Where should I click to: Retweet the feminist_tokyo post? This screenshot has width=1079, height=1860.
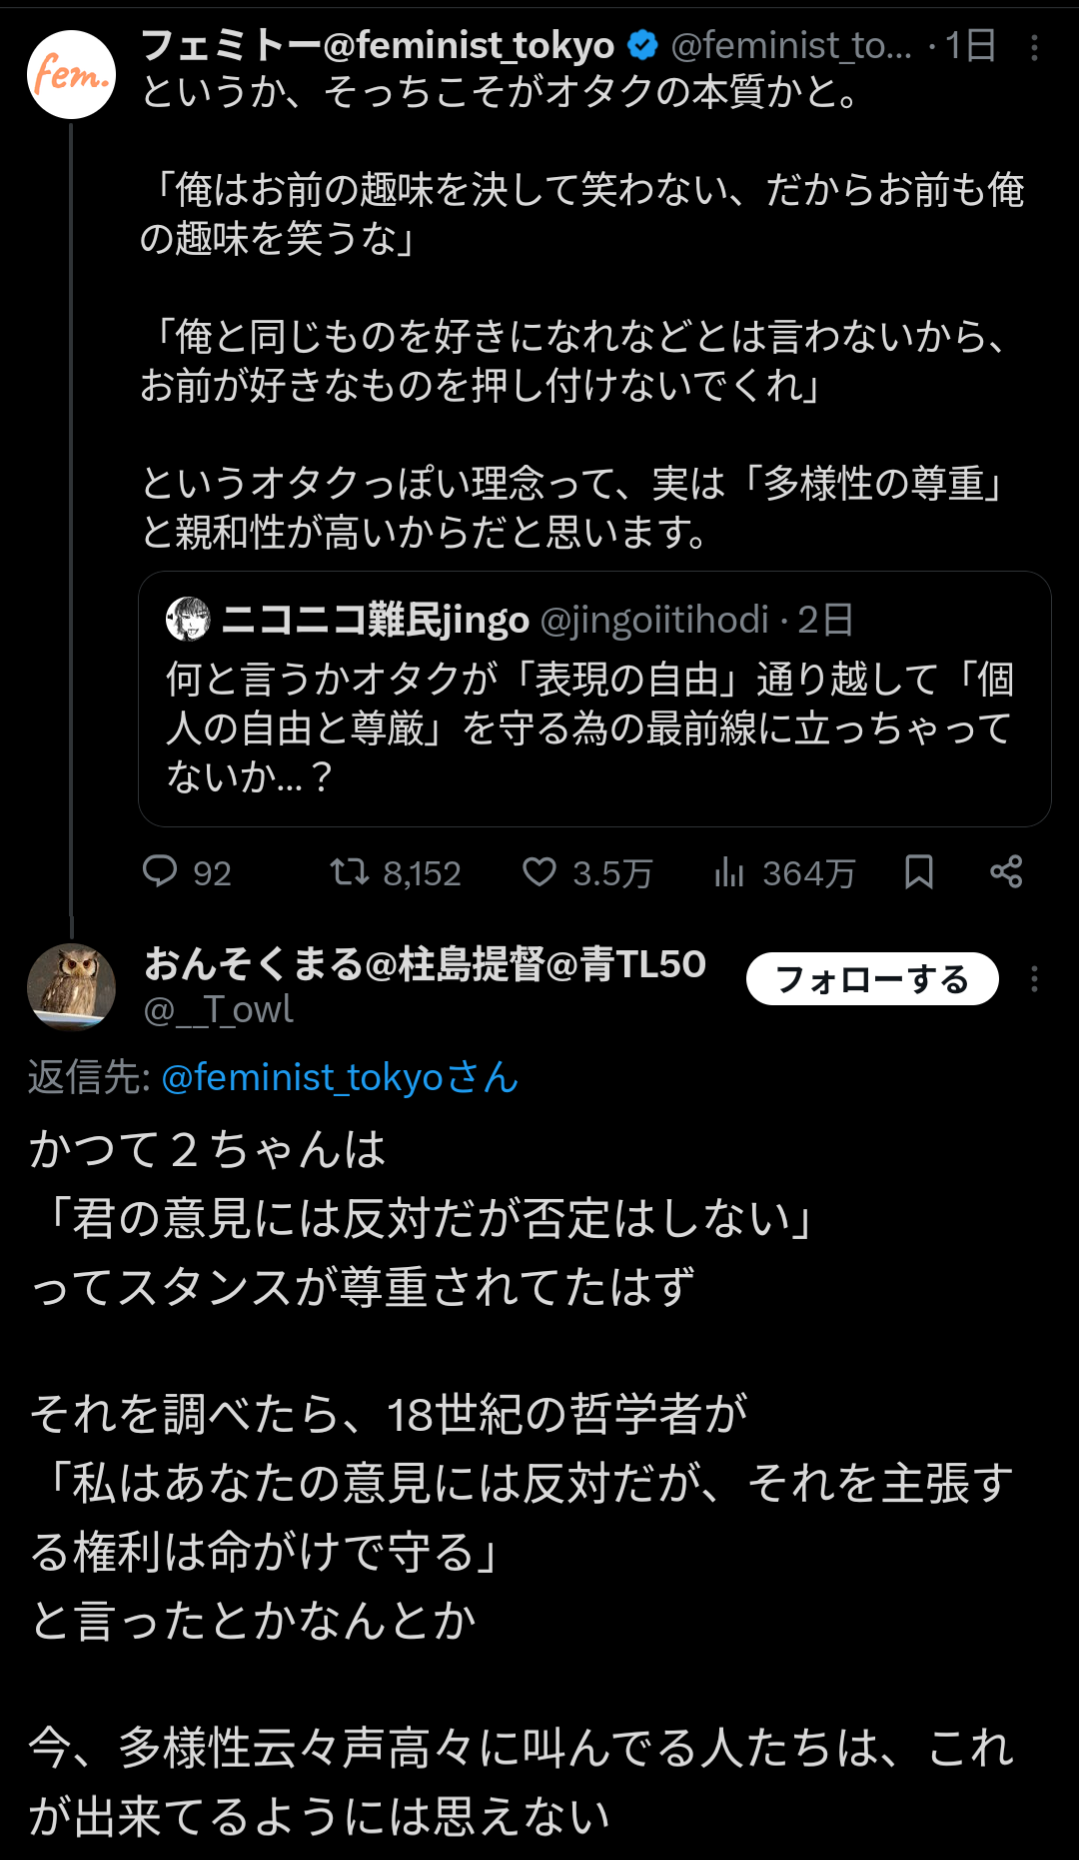pos(350,872)
